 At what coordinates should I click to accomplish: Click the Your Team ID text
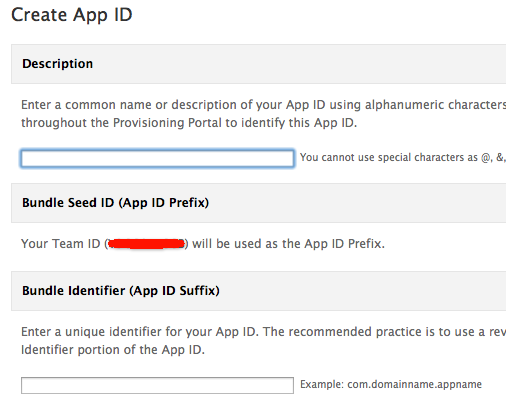[x=61, y=244]
